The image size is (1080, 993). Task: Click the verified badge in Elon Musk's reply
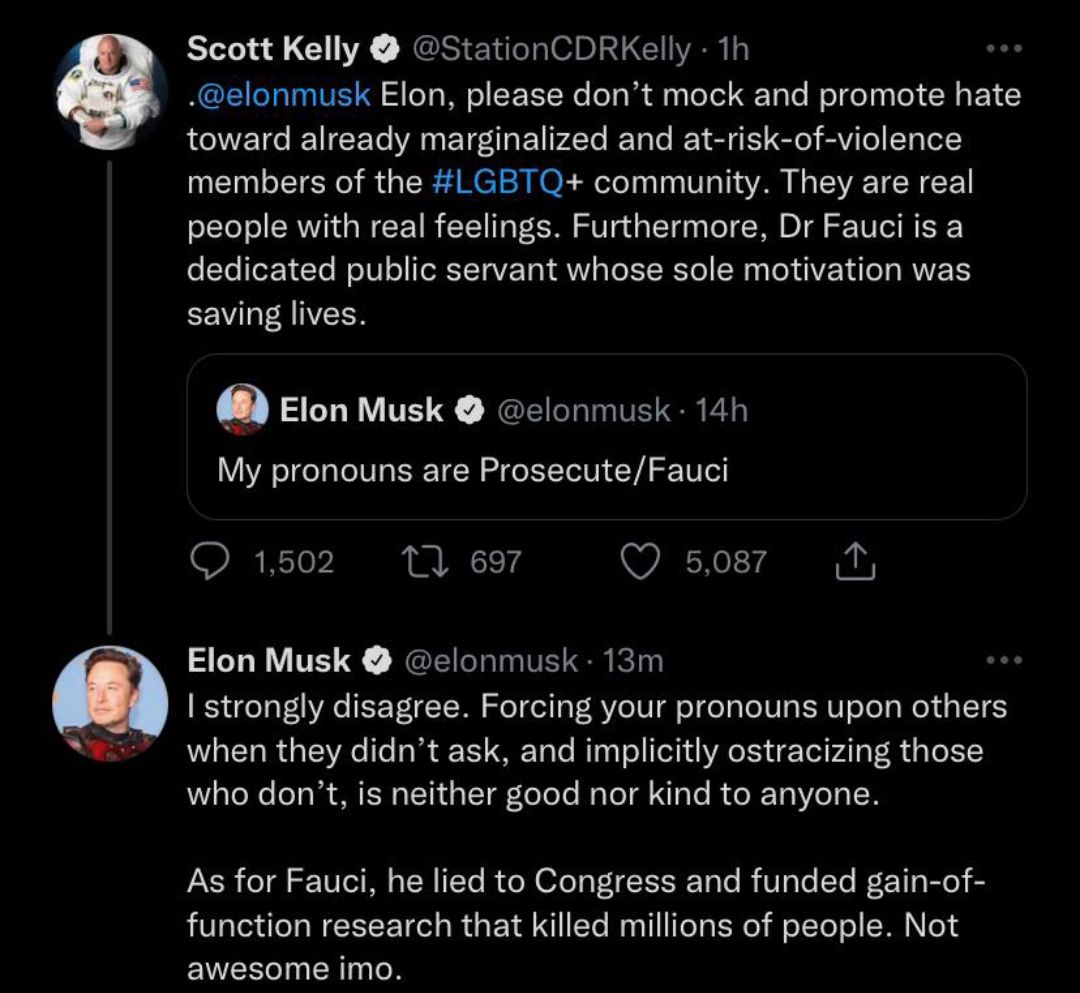pyautogui.click(x=375, y=660)
